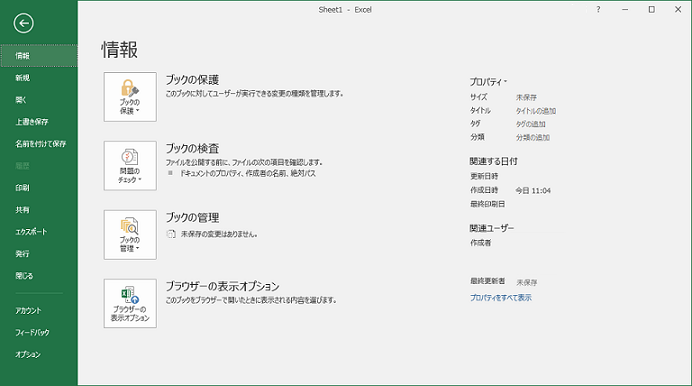Click タイトルの追加 field

coord(536,111)
